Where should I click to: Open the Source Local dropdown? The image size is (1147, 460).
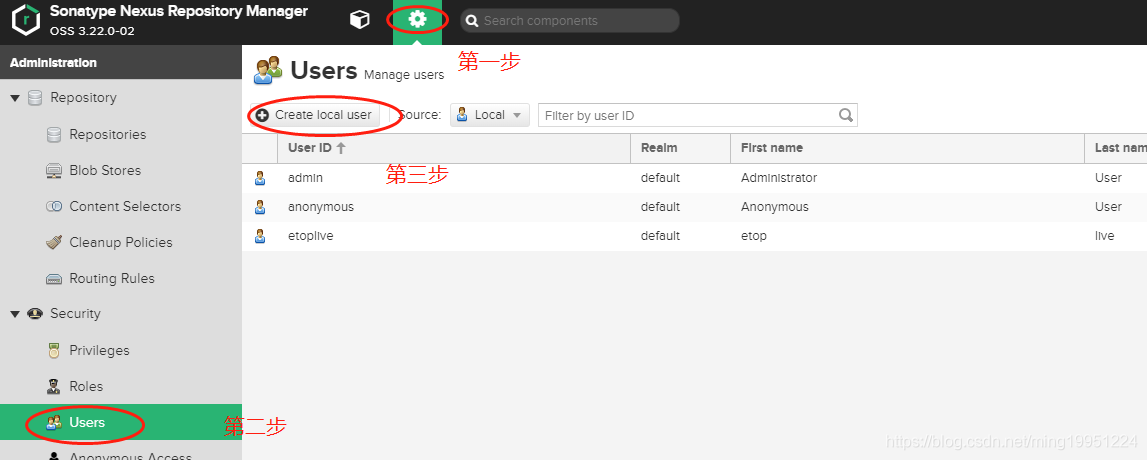click(x=489, y=115)
